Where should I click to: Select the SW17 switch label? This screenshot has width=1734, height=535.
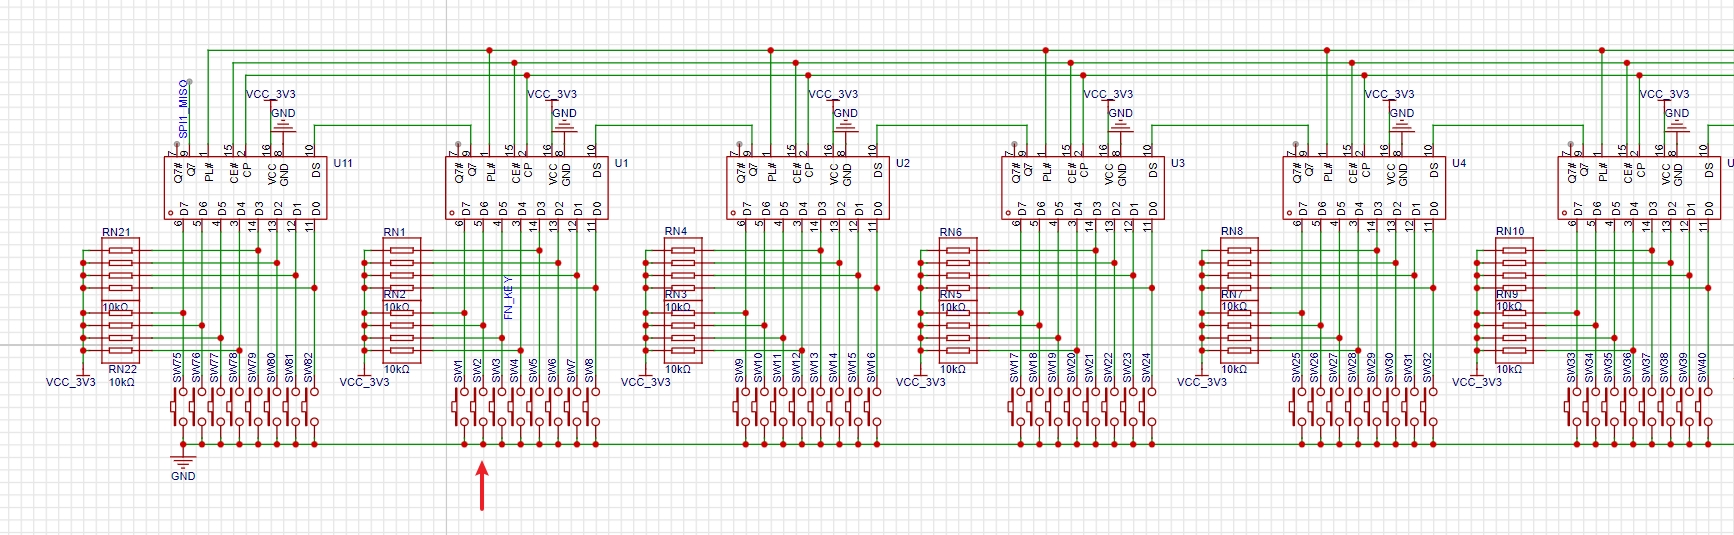click(x=1015, y=368)
